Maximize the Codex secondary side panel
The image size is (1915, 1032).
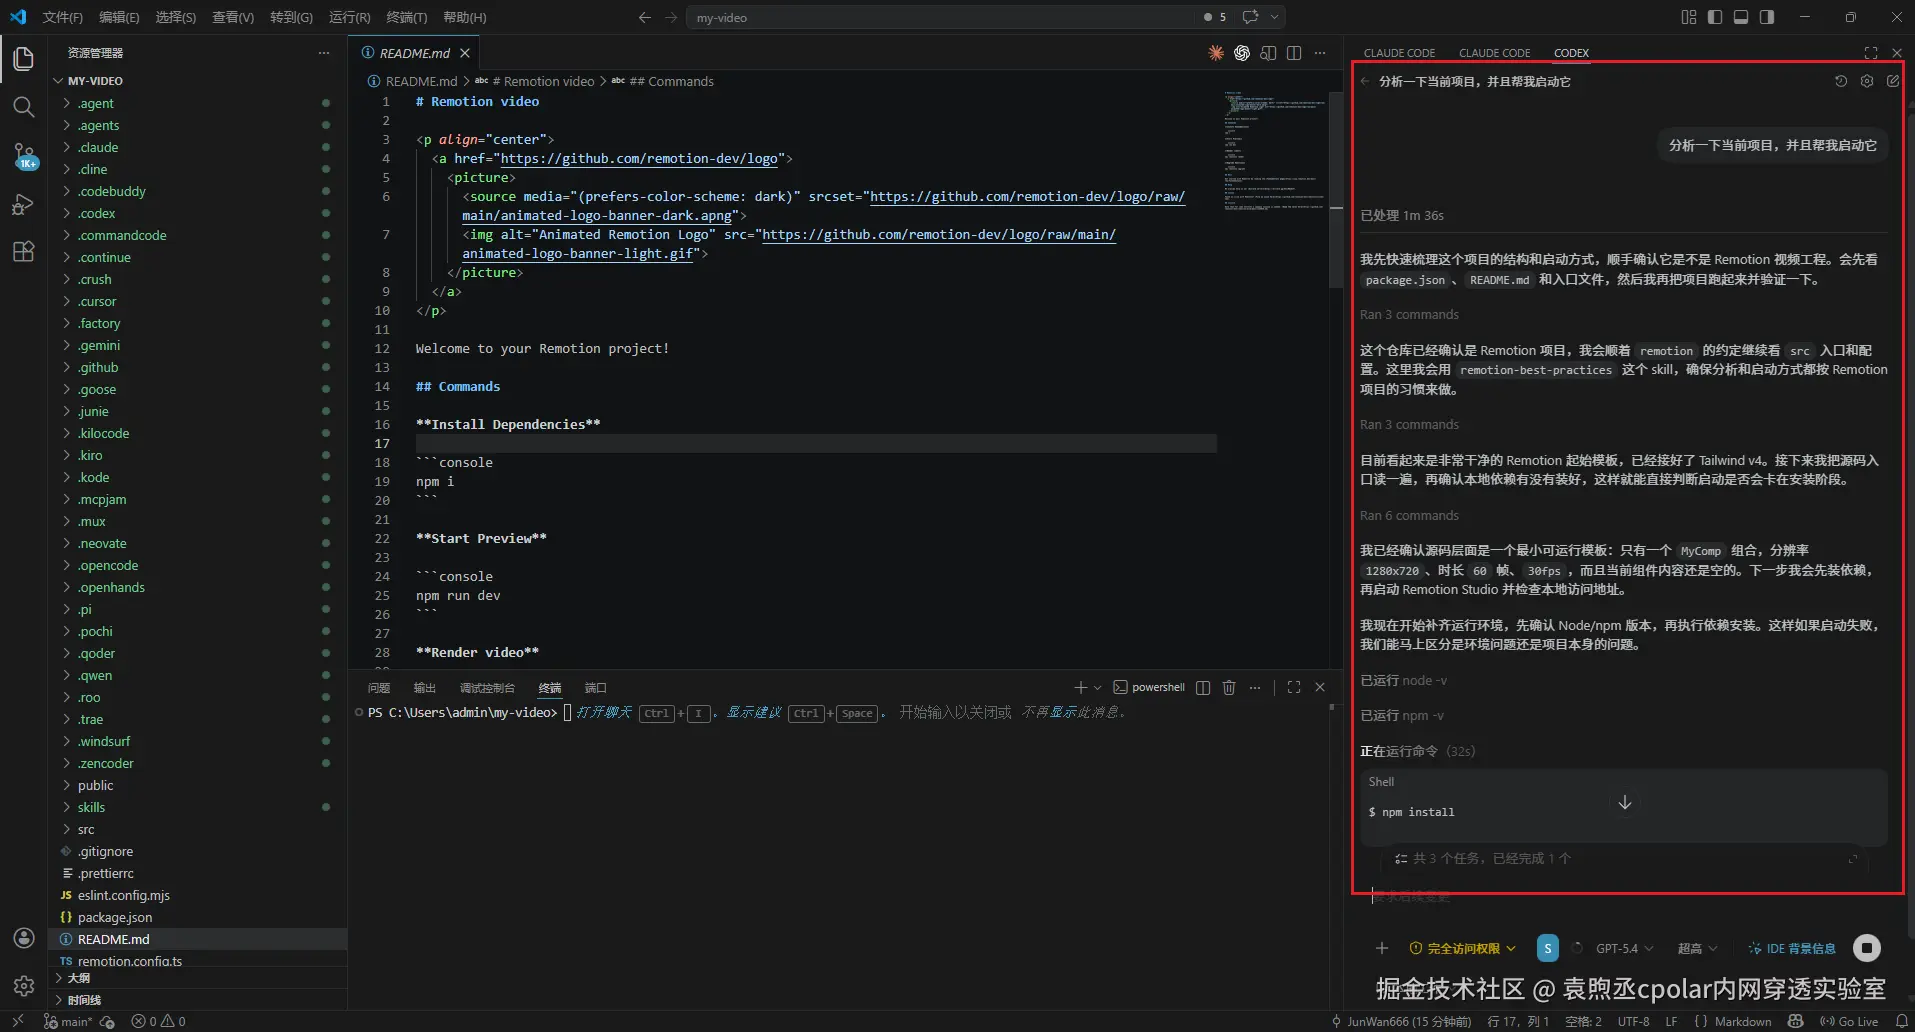1871,53
